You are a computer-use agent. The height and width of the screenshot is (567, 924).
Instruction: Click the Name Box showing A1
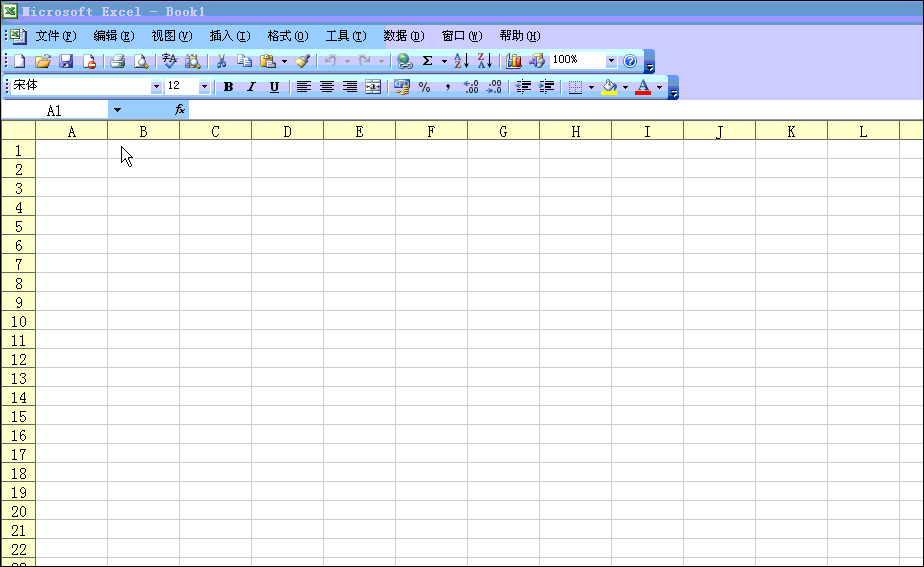(54, 110)
